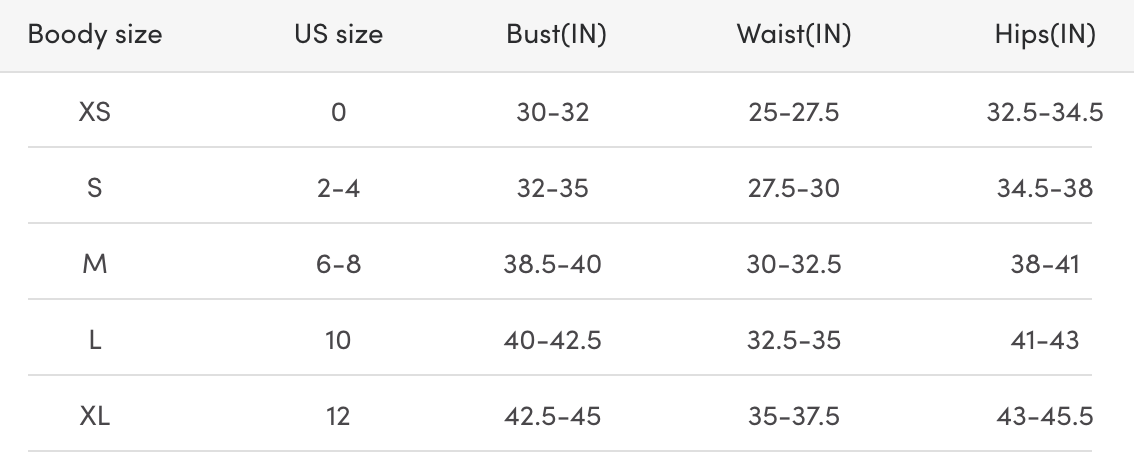Viewport: 1134px width, 456px height.
Task: Click US size 2-4 cell
Action: point(338,188)
